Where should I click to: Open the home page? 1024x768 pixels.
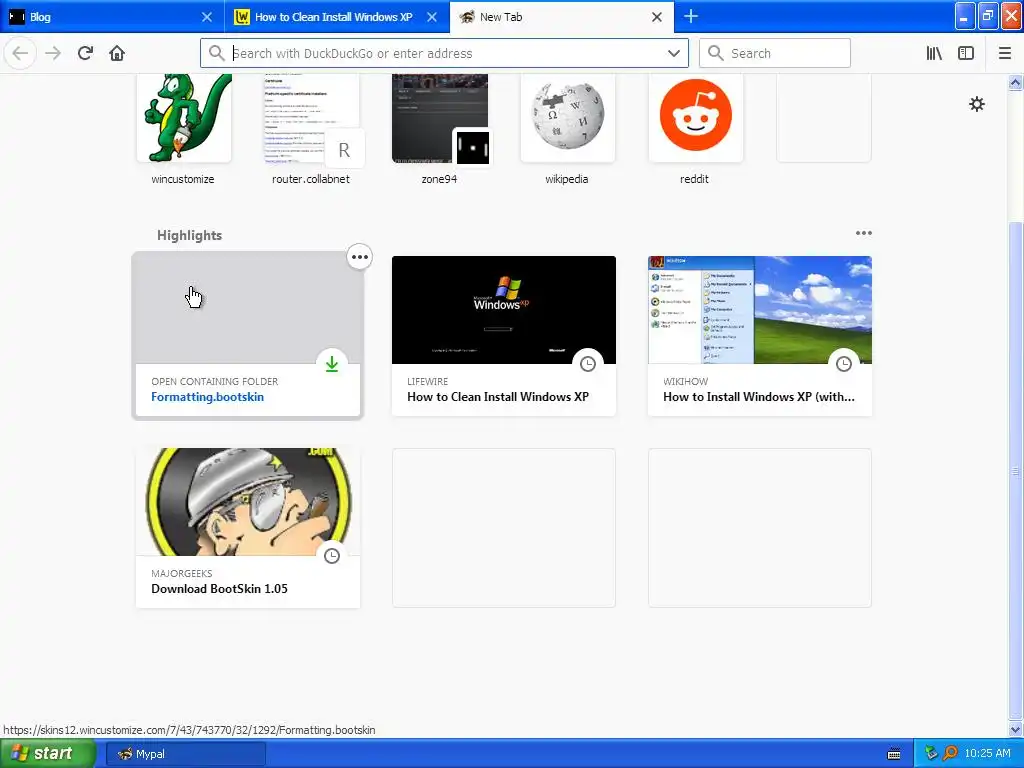coord(117,53)
